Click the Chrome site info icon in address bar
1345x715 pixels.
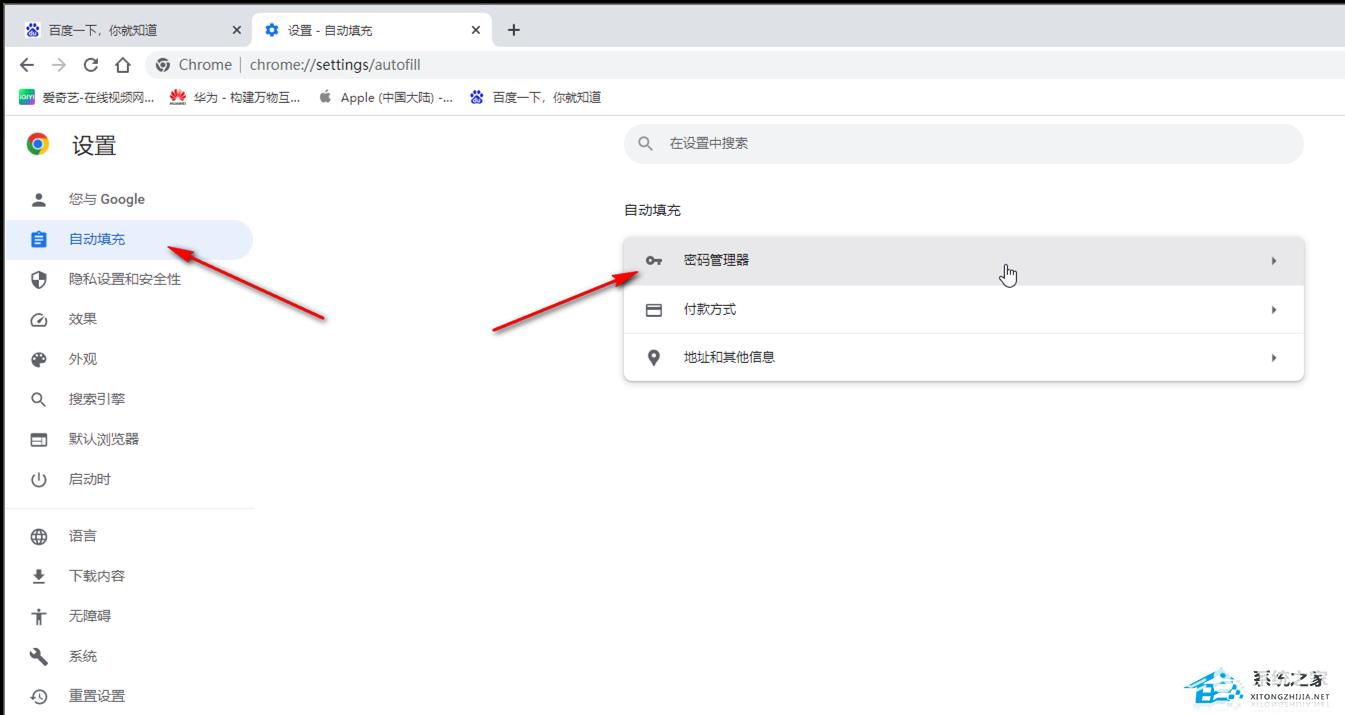[164, 65]
